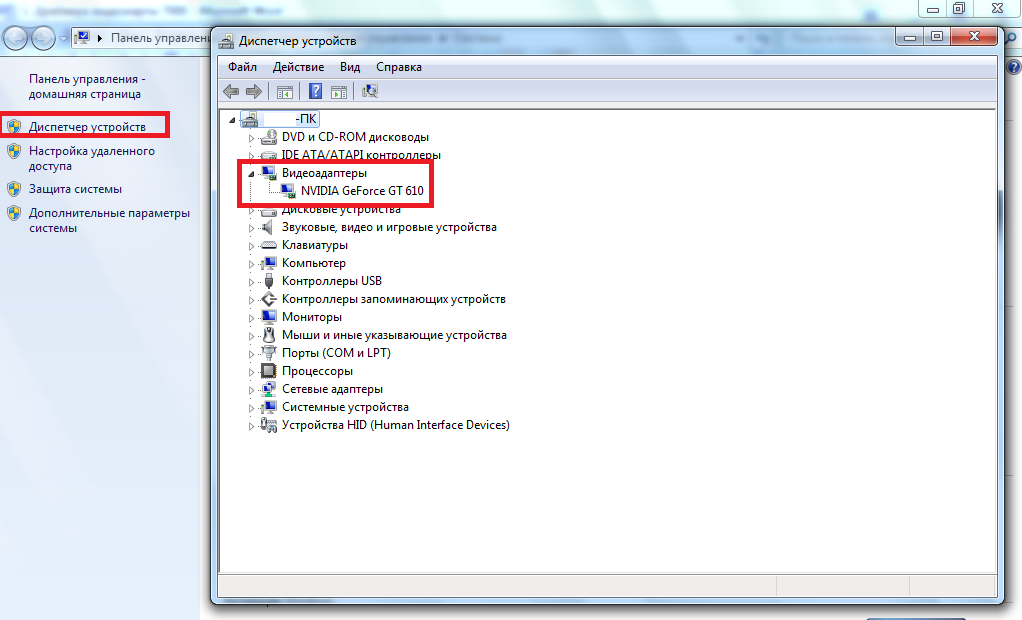This screenshot has width=1022, height=620.
Task: Click the HID icon beside Устройства HID
Action: 269,425
